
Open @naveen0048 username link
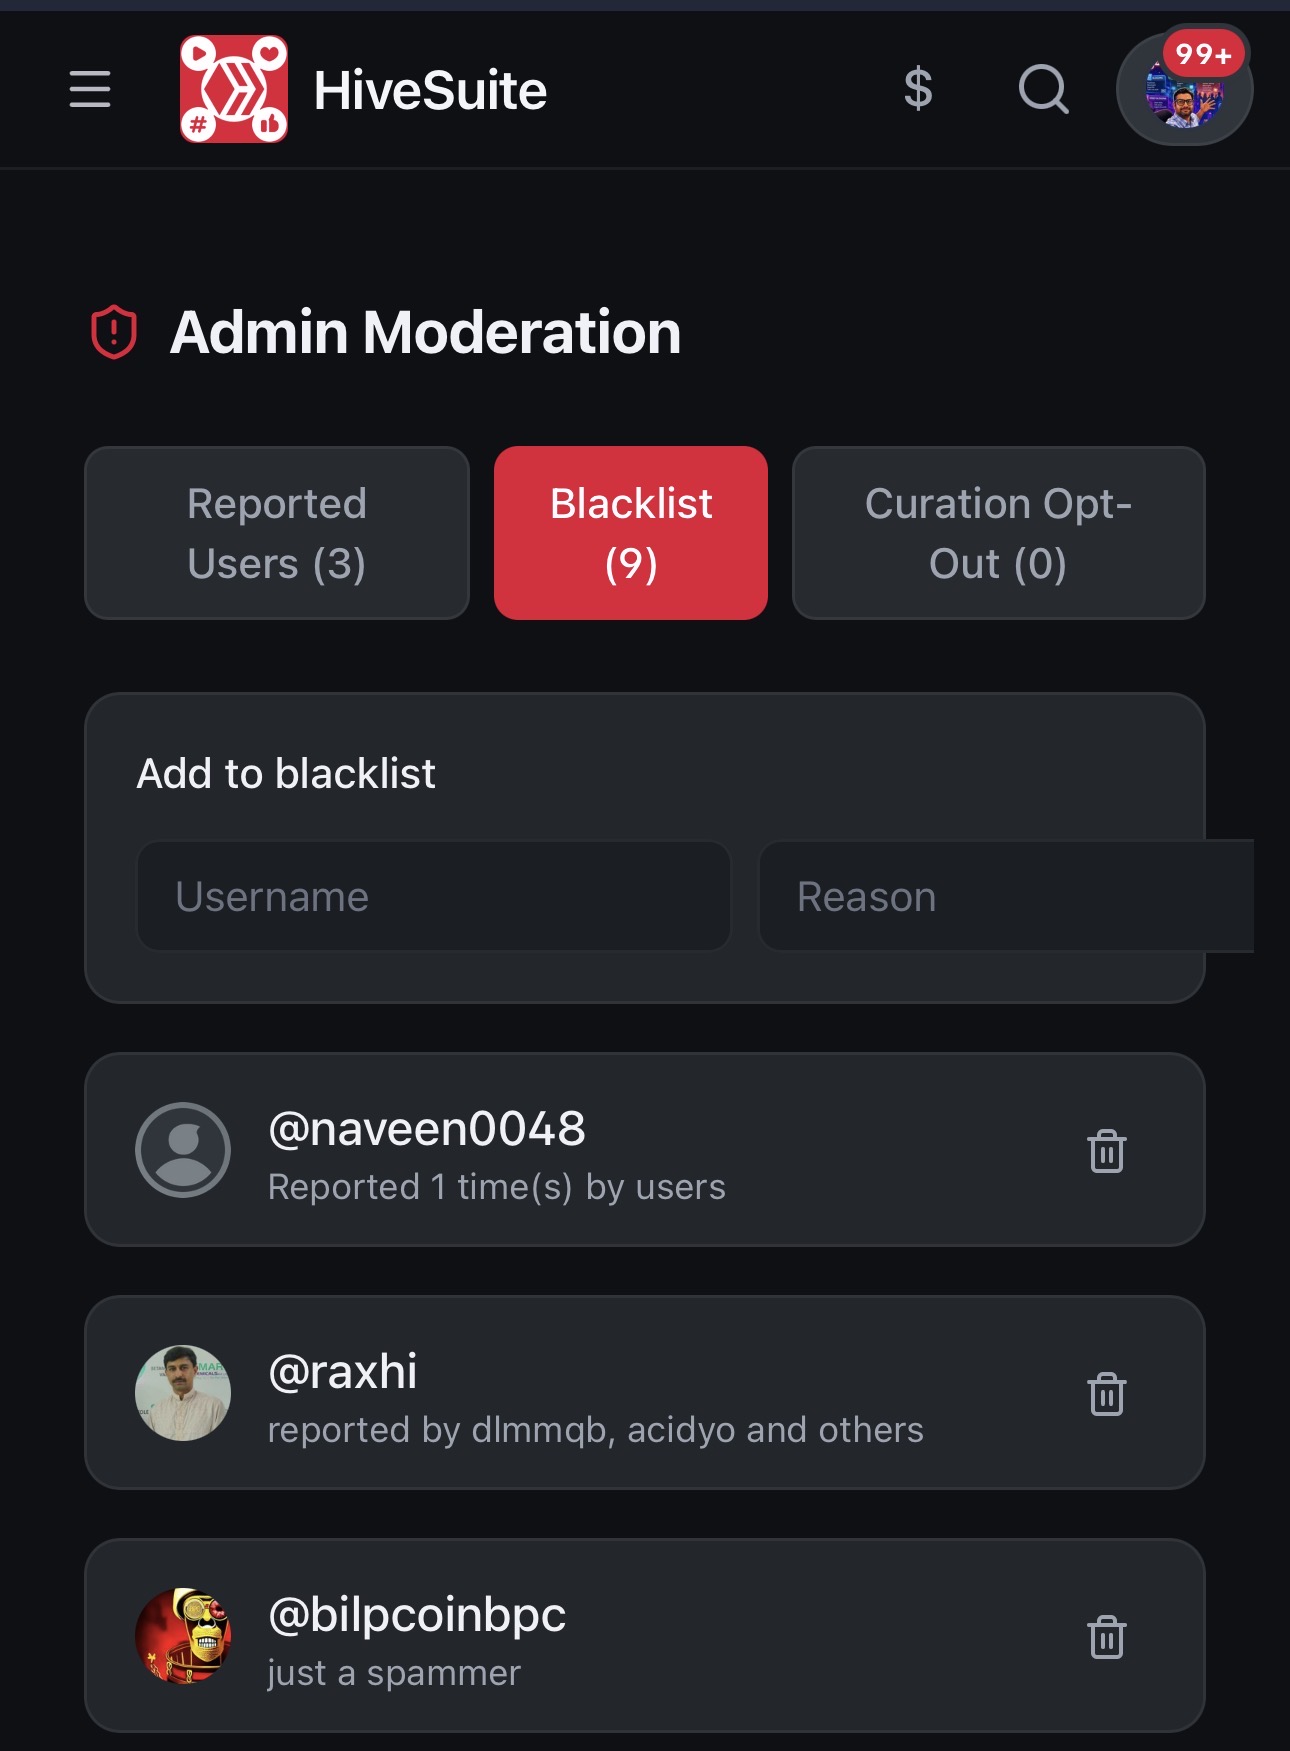point(427,1129)
